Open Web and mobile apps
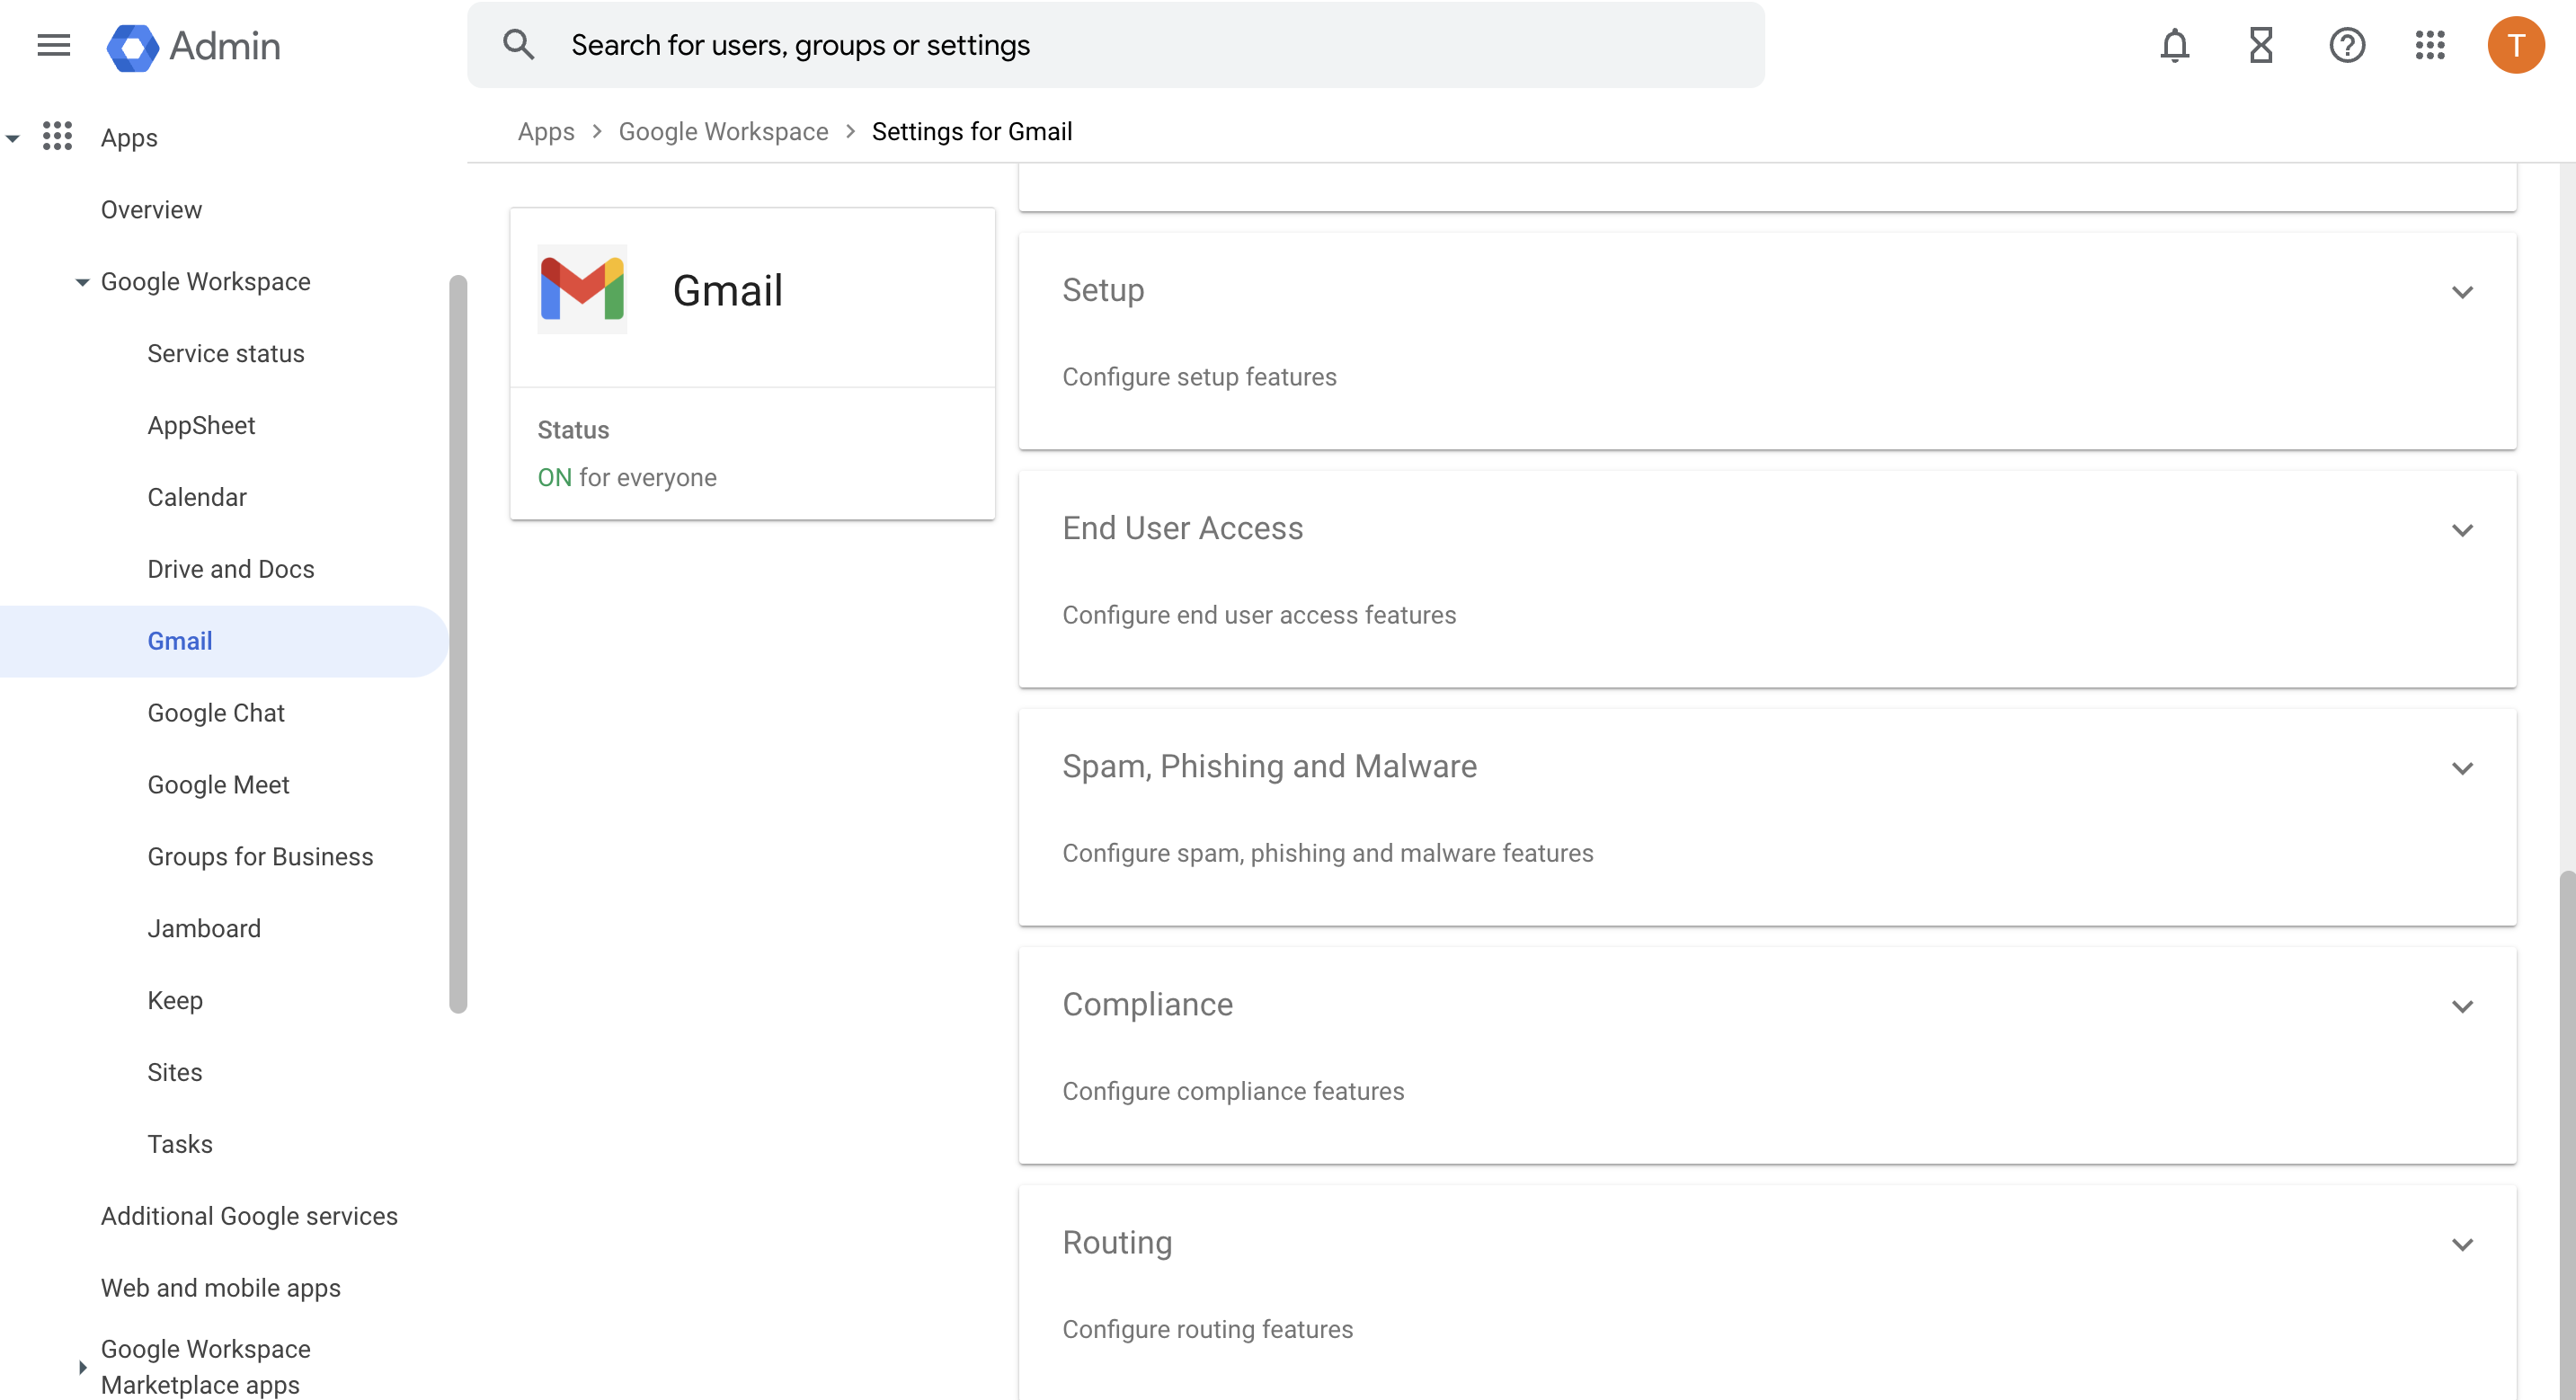Viewport: 2576px width, 1400px height. 221,1288
